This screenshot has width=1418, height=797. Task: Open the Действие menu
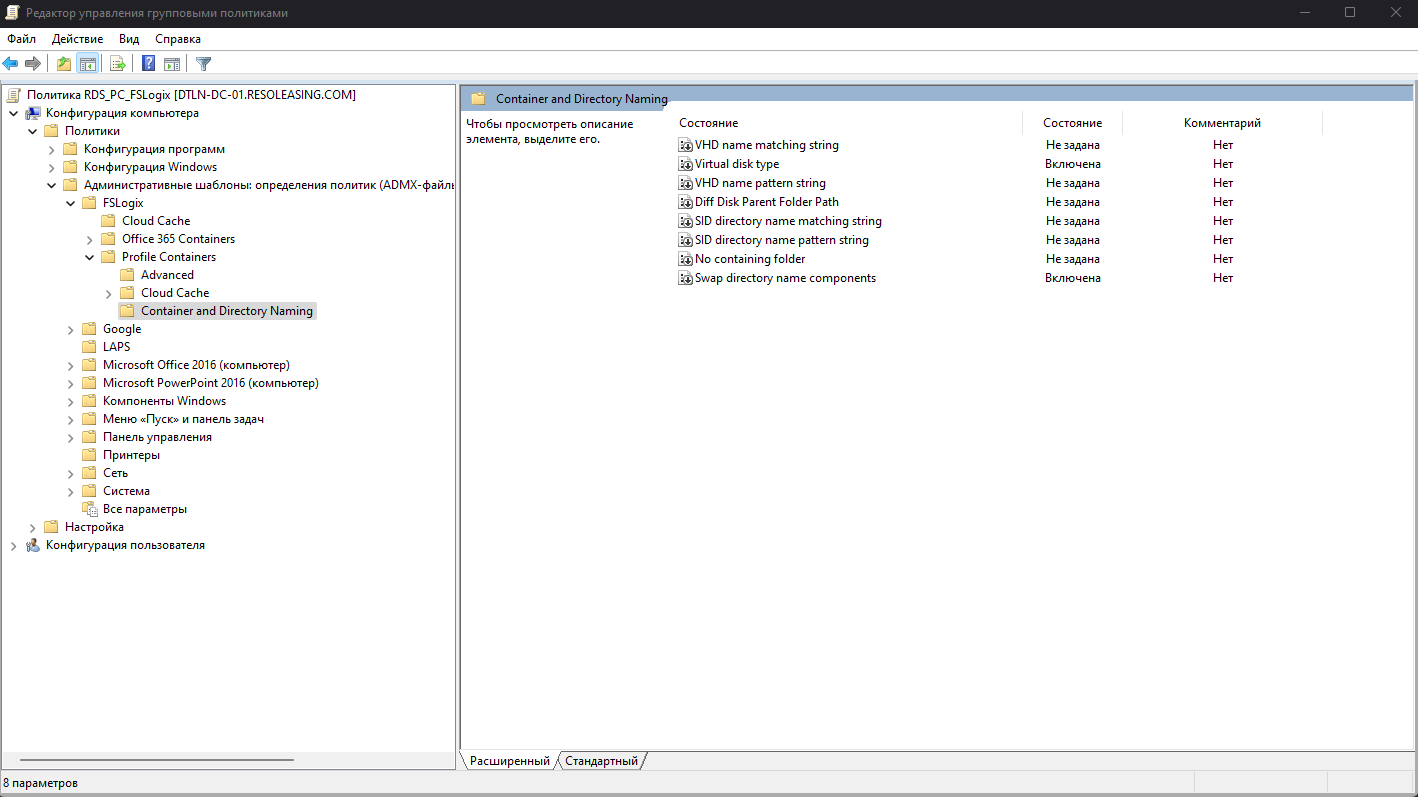point(76,38)
